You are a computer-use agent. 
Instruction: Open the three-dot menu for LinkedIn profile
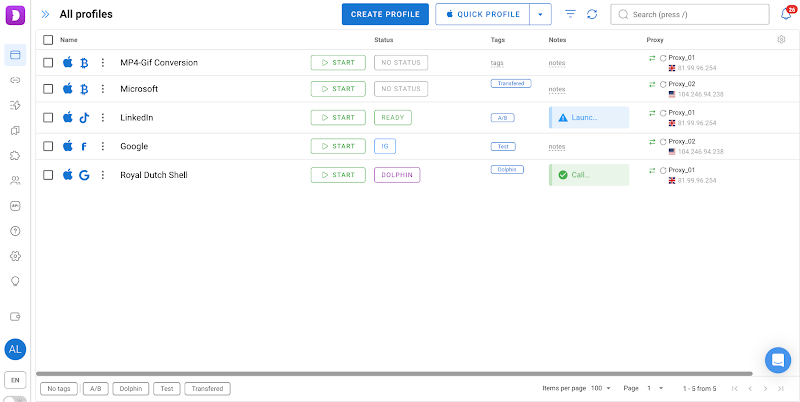102,118
